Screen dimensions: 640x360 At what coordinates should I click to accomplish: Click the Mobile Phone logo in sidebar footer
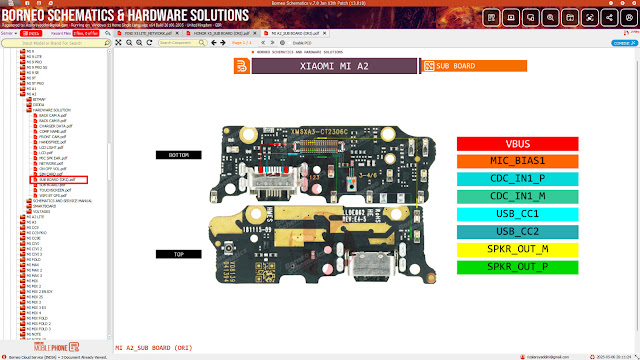coord(56,347)
